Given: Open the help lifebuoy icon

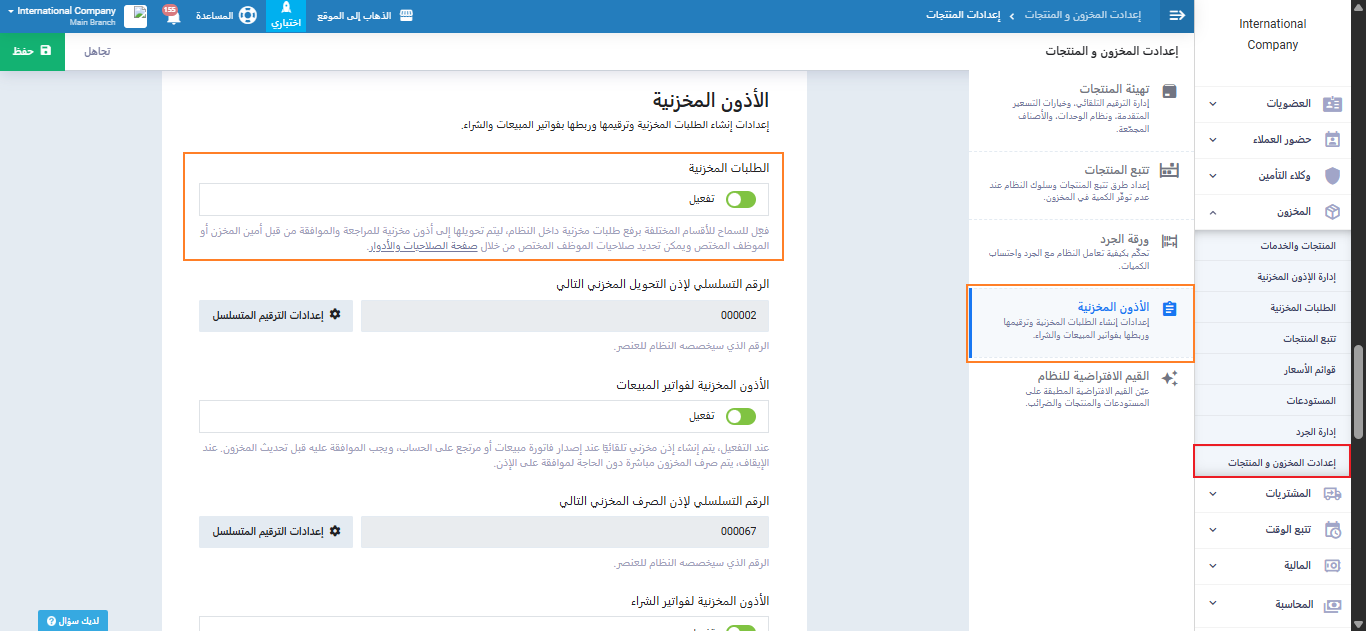Looking at the screenshot, I should [248, 17].
